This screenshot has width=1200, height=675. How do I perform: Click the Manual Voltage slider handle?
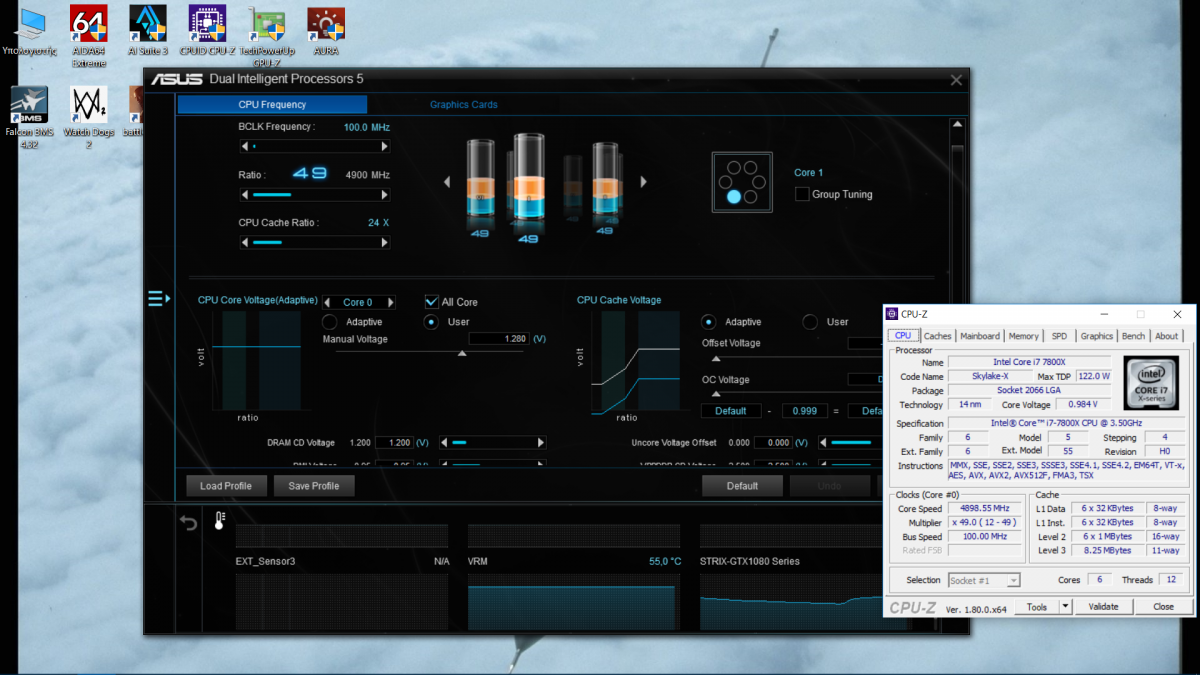pos(462,353)
